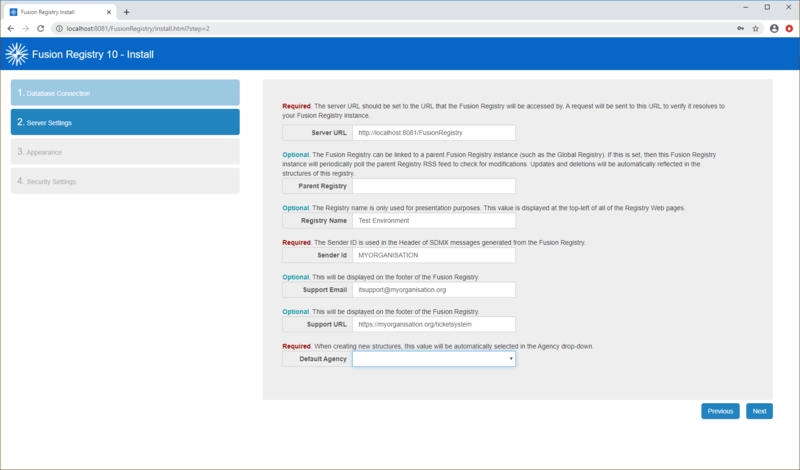Click the red extension icon in toolbar
Image resolution: width=800 pixels, height=470 pixels.
[x=789, y=29]
